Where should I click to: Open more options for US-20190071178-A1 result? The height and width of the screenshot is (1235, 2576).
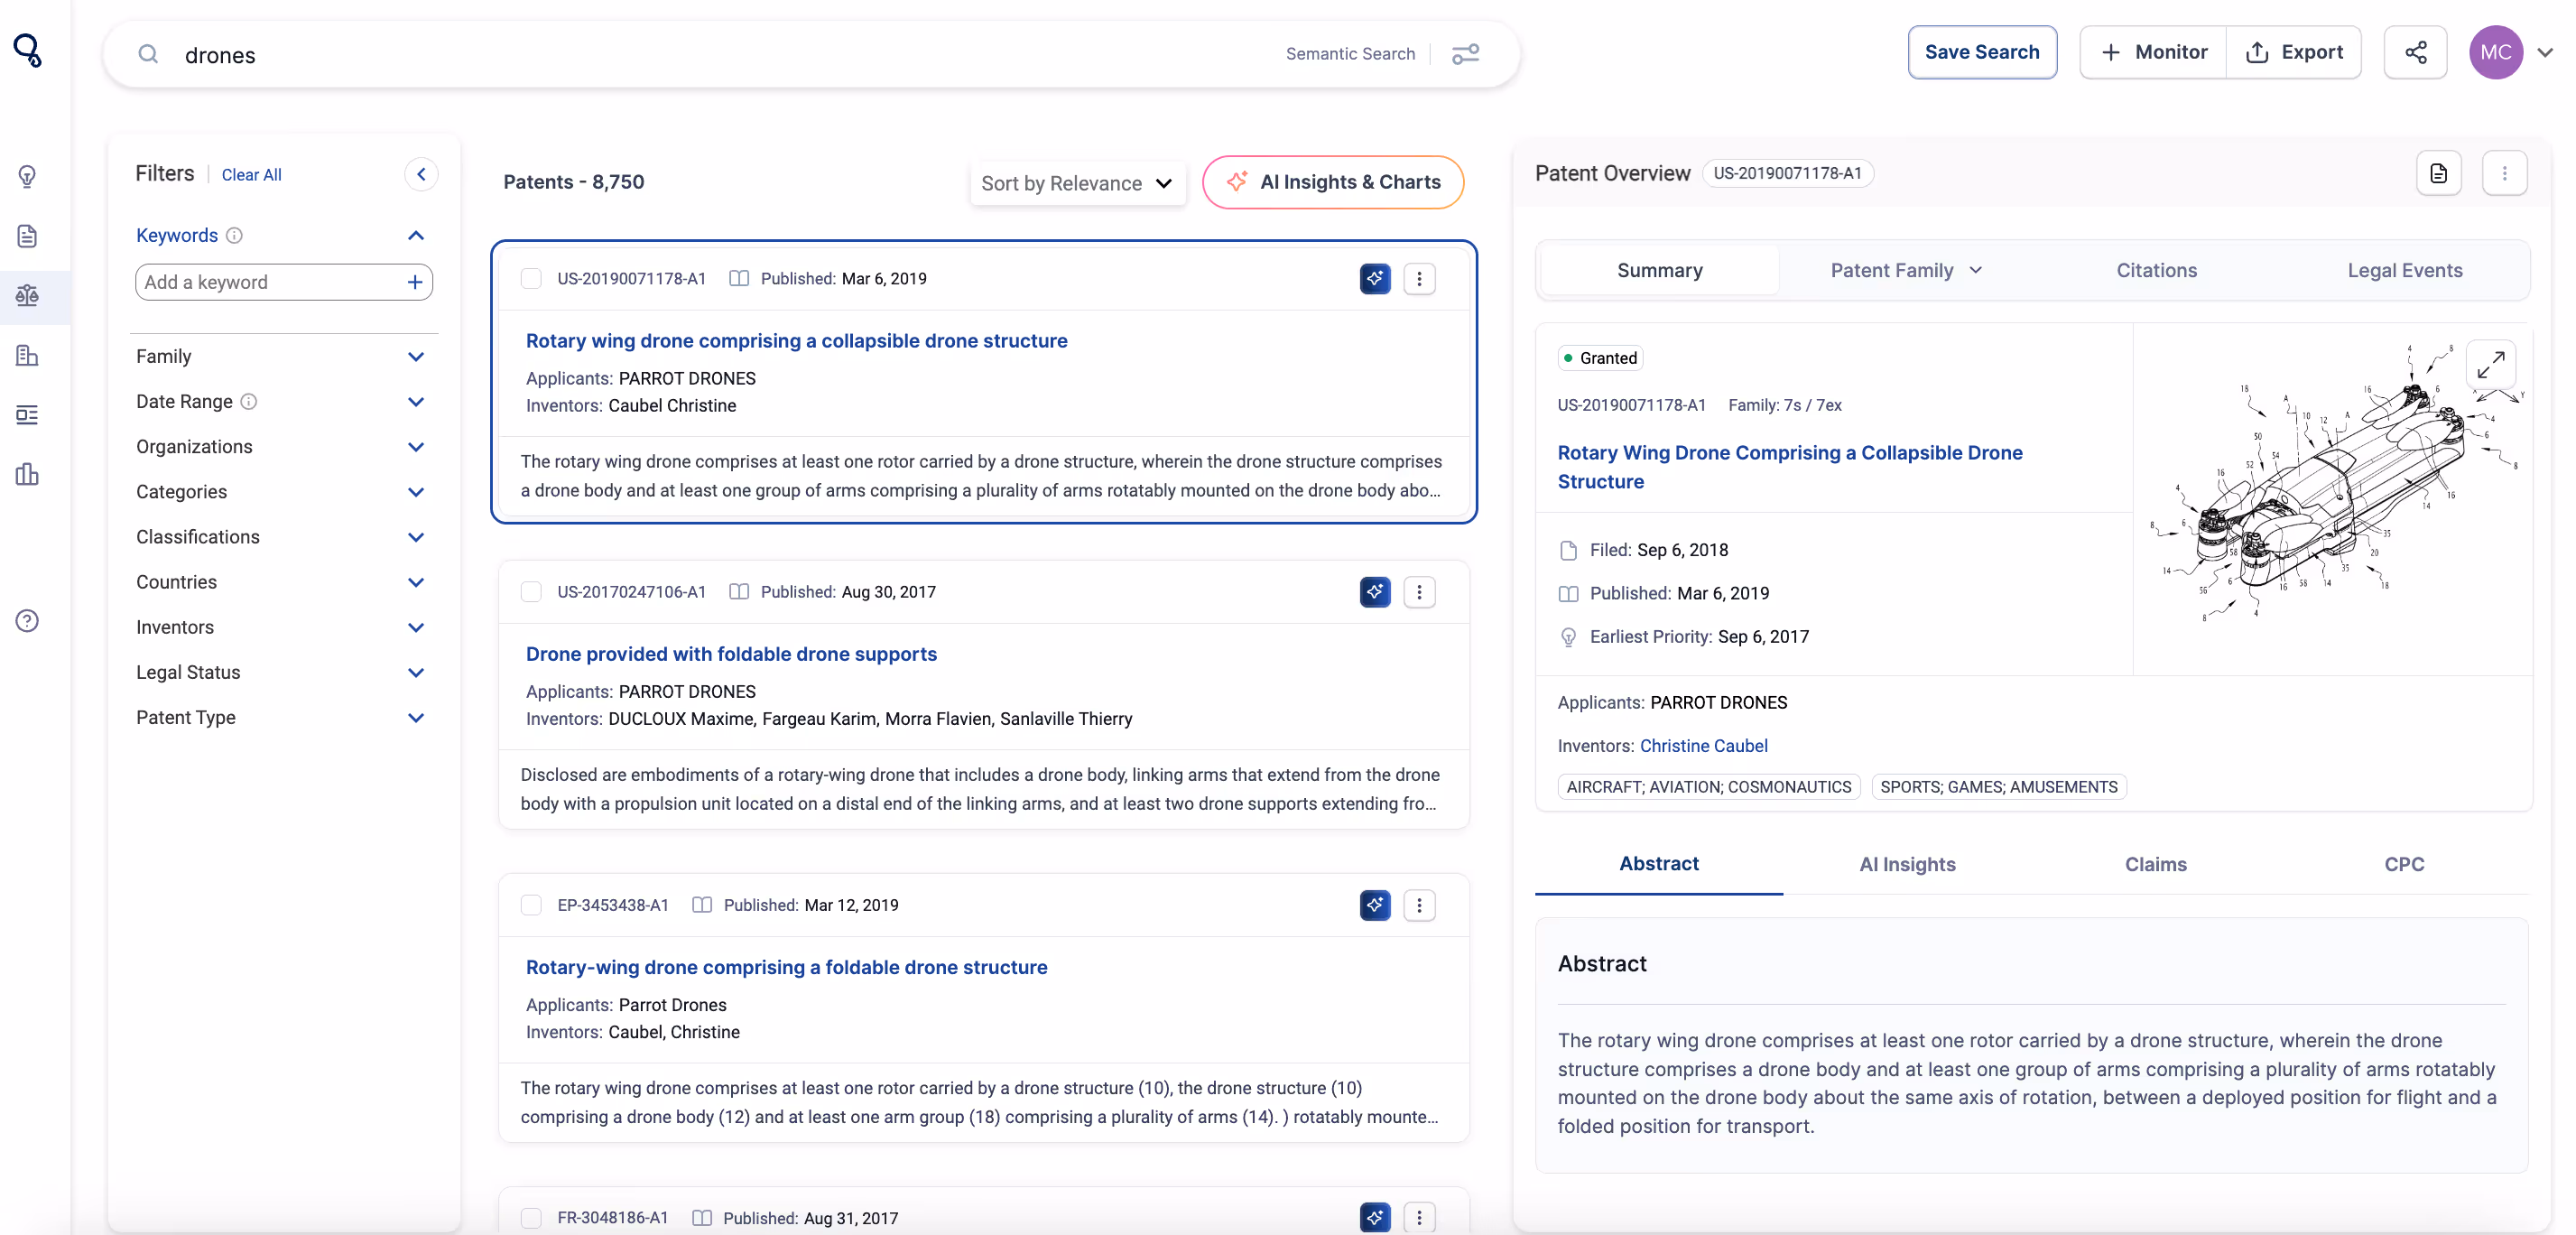1419,278
